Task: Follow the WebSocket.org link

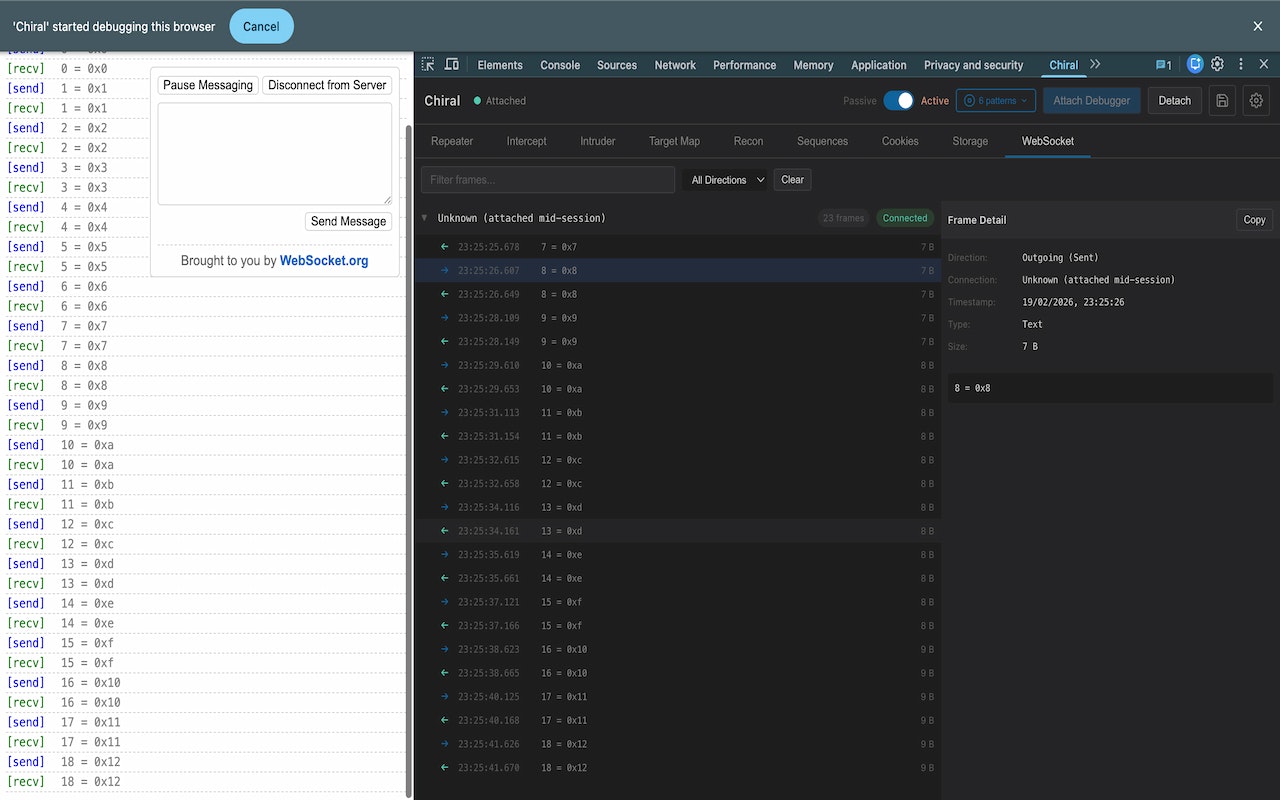Action: [324, 261]
